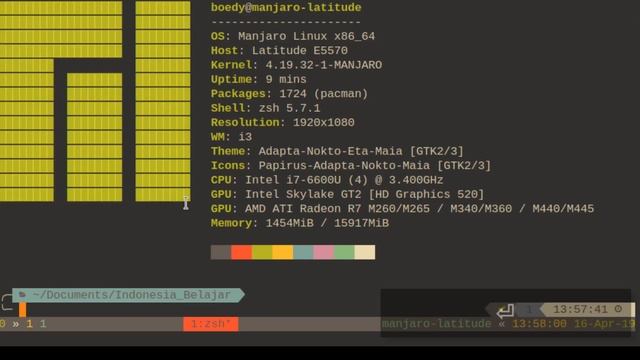Click the 13:58:00 time in tmux status bar

[539, 324]
